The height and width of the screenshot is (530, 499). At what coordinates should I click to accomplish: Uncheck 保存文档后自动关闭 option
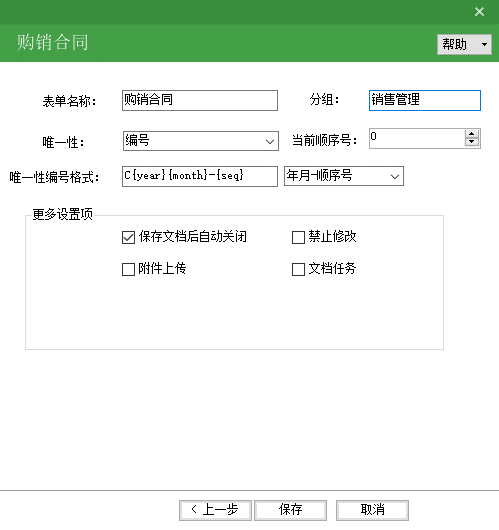tap(128, 237)
